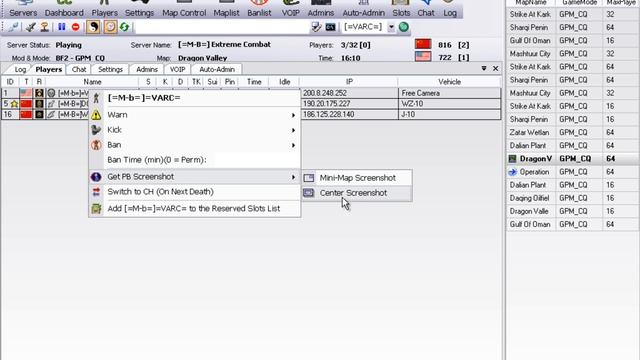Screen dimensions: 640x360
Task: Open the tab panel options dropdown arrow
Action: 484,68
